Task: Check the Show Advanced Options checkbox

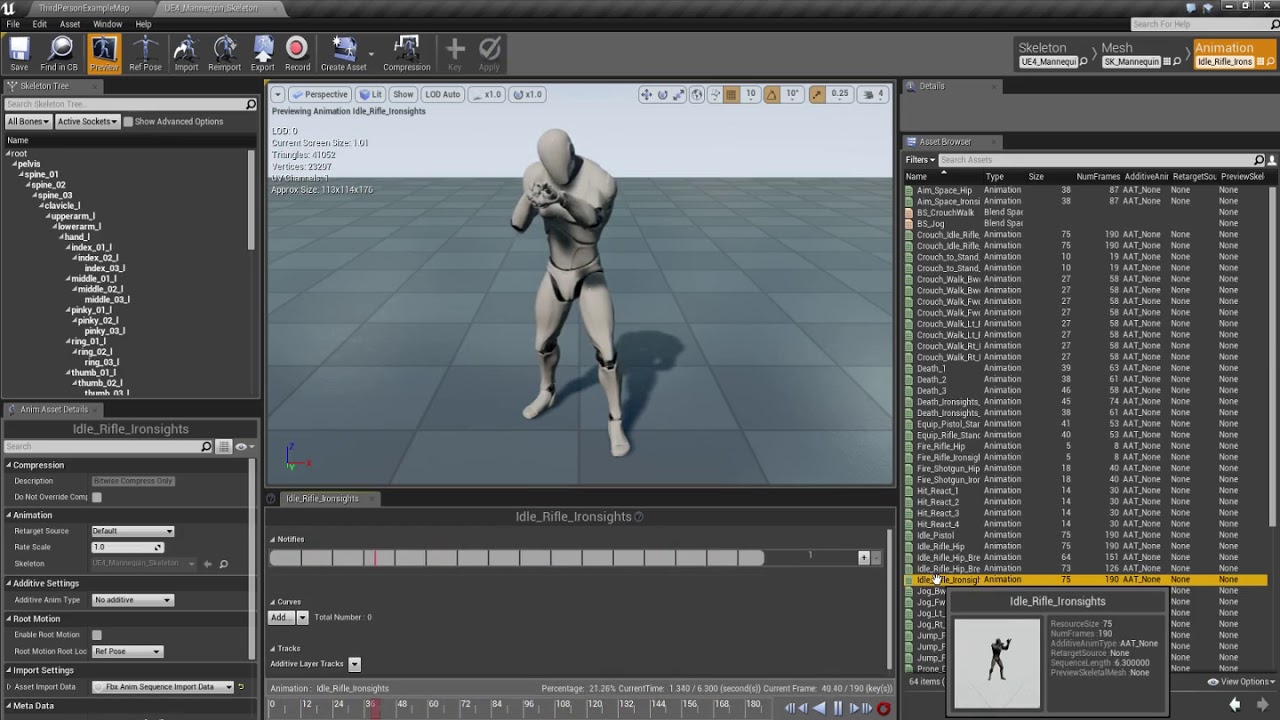Action: click(128, 122)
